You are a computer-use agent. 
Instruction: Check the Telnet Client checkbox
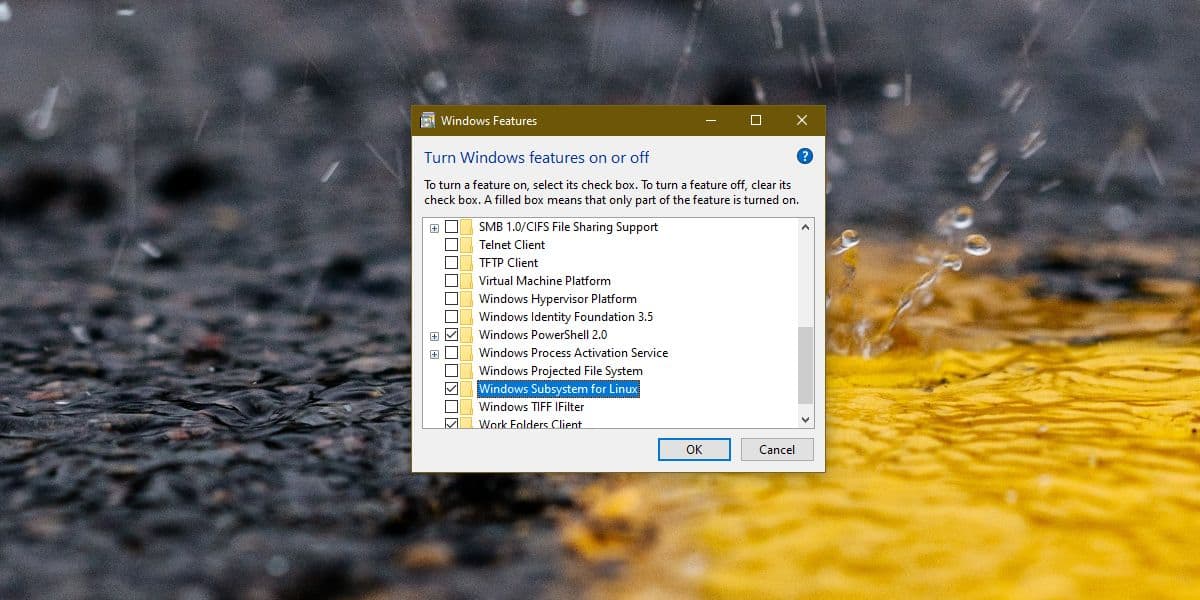pos(451,245)
